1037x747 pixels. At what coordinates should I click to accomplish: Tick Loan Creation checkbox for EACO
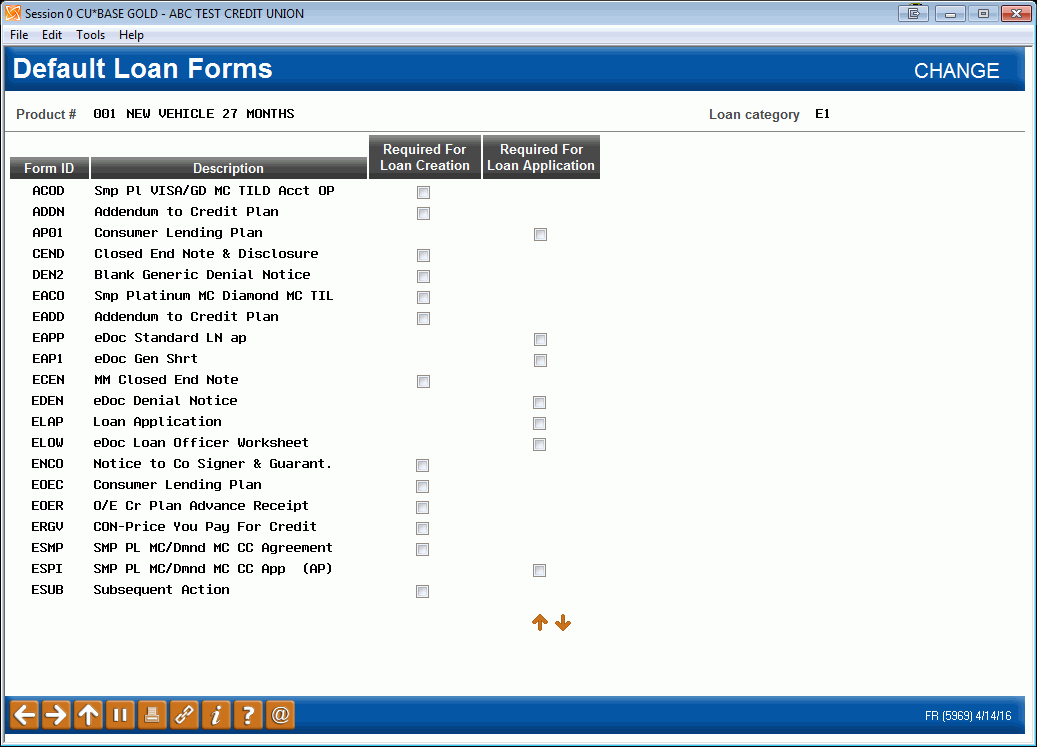tap(423, 297)
